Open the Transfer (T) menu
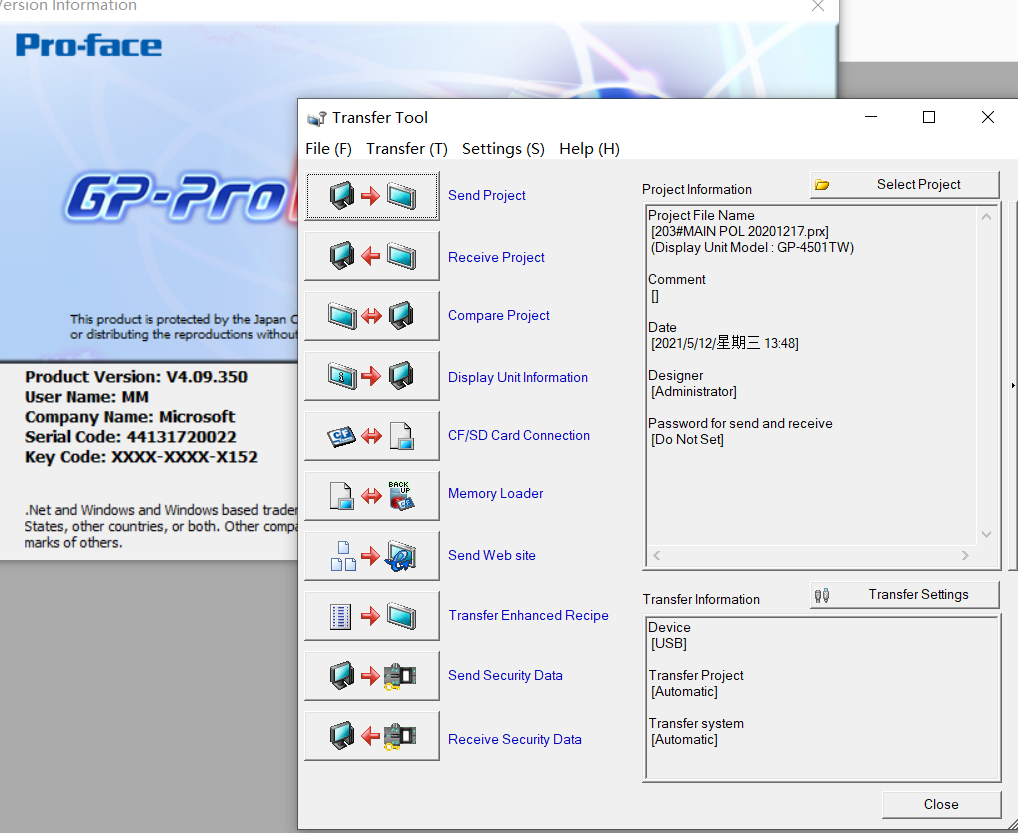 click(406, 149)
